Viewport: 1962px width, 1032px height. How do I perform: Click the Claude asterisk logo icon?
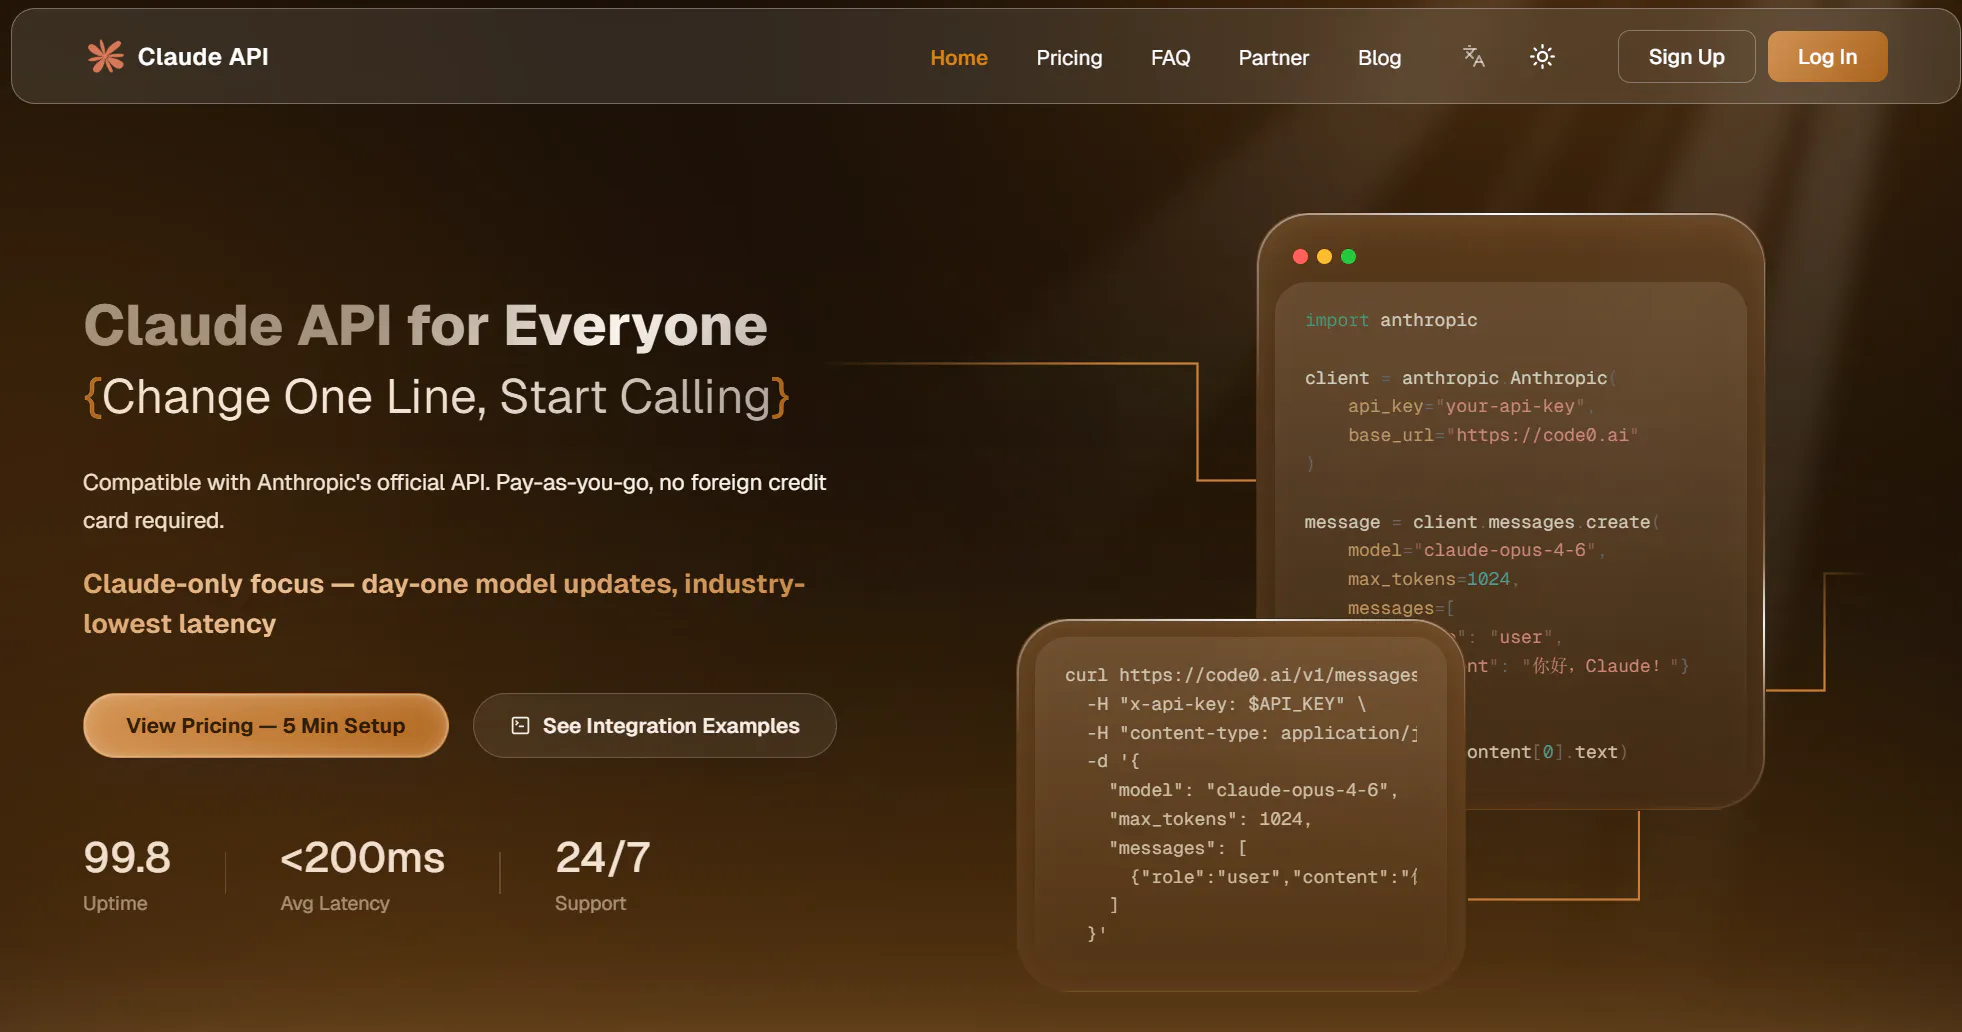[105, 57]
